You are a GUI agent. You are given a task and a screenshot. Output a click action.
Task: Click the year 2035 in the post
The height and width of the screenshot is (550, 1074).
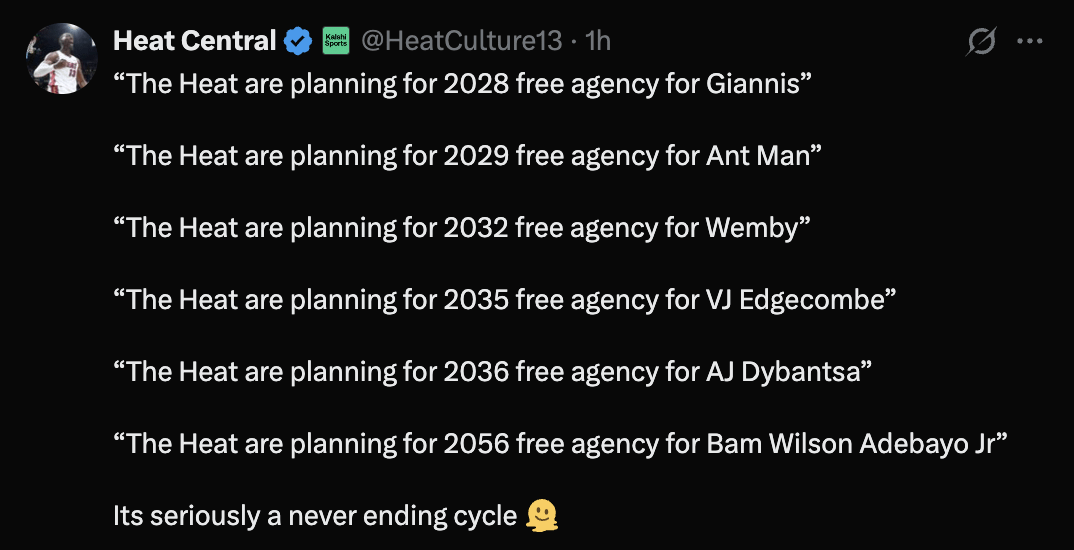[475, 300]
